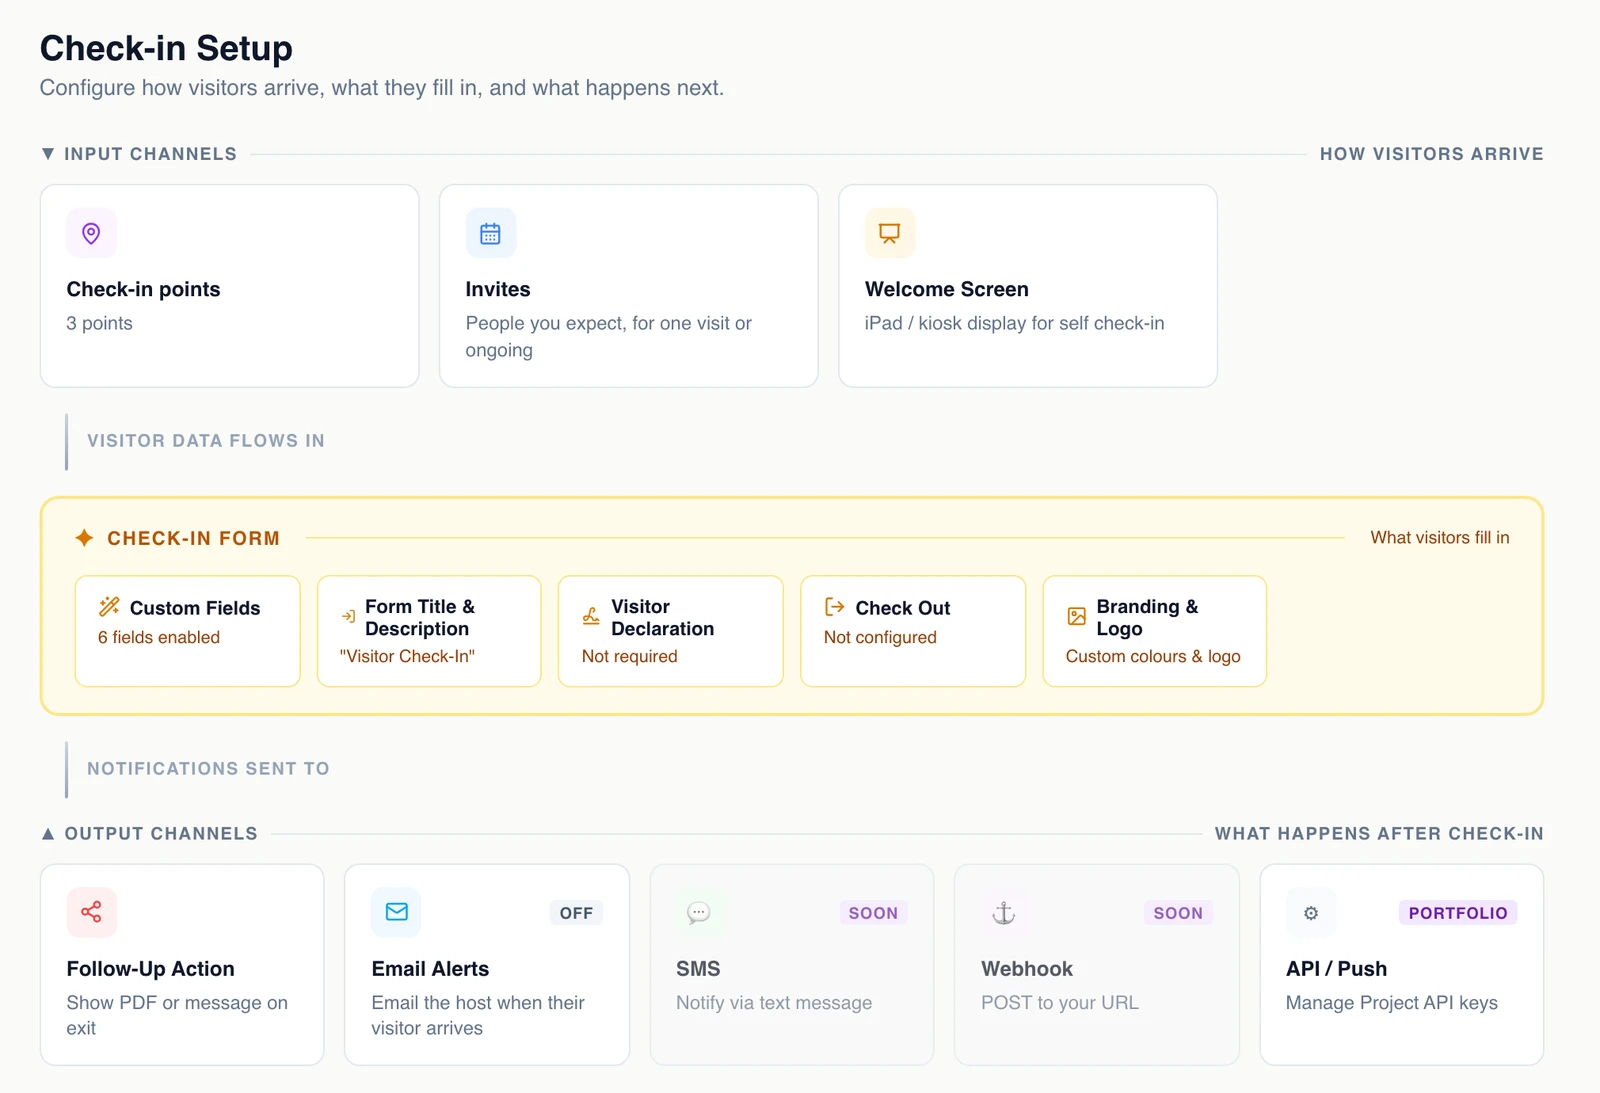Click the Invites calendar icon

pos(490,233)
